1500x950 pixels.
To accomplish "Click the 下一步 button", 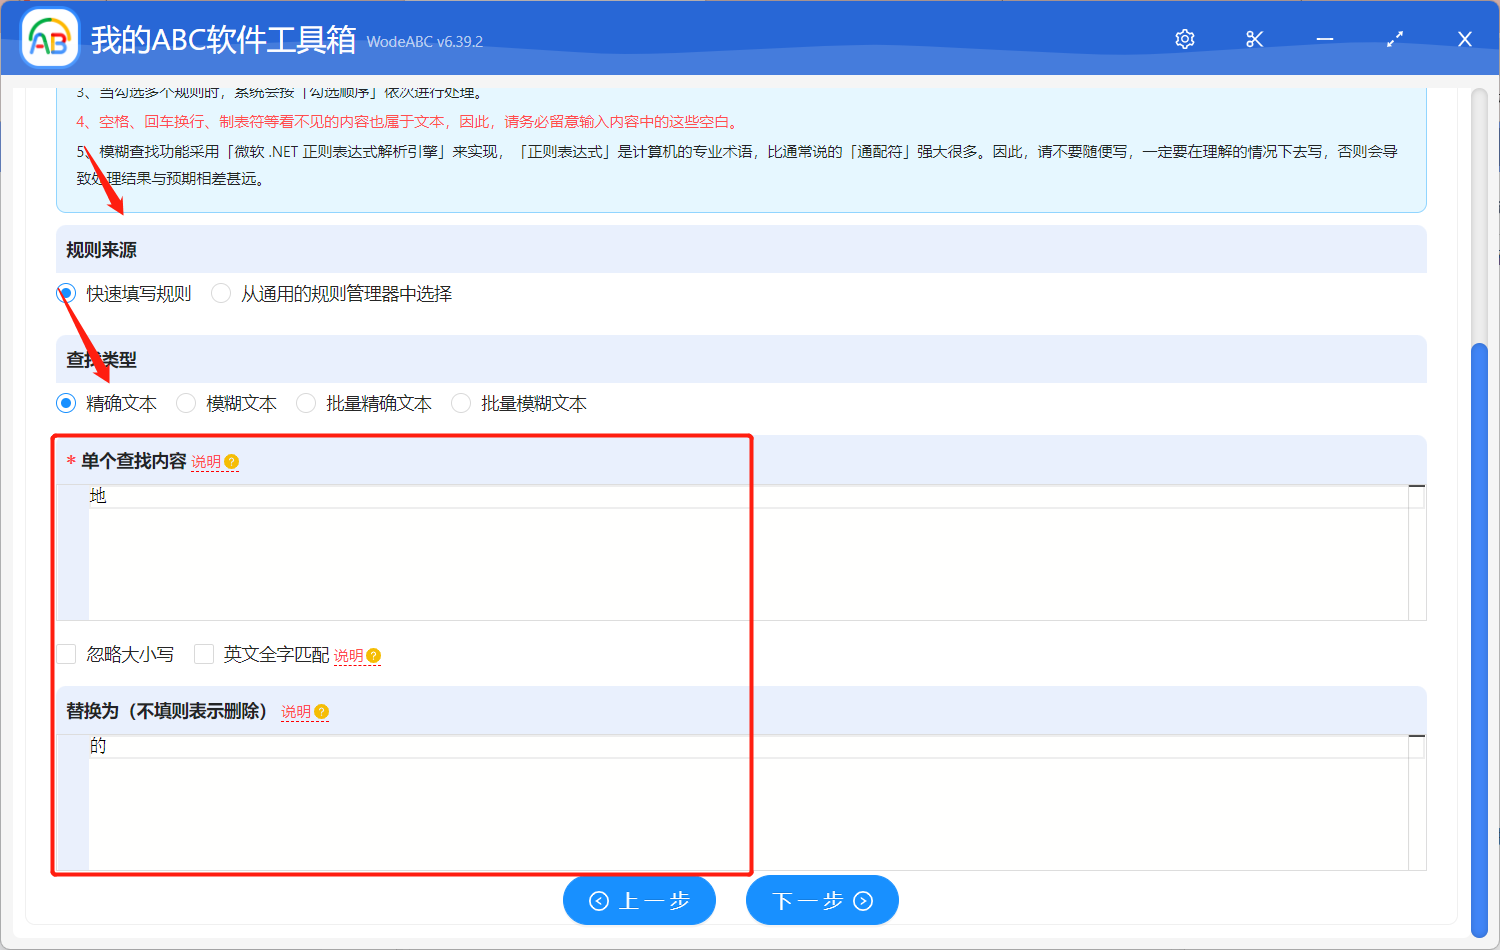I will tap(822, 900).
